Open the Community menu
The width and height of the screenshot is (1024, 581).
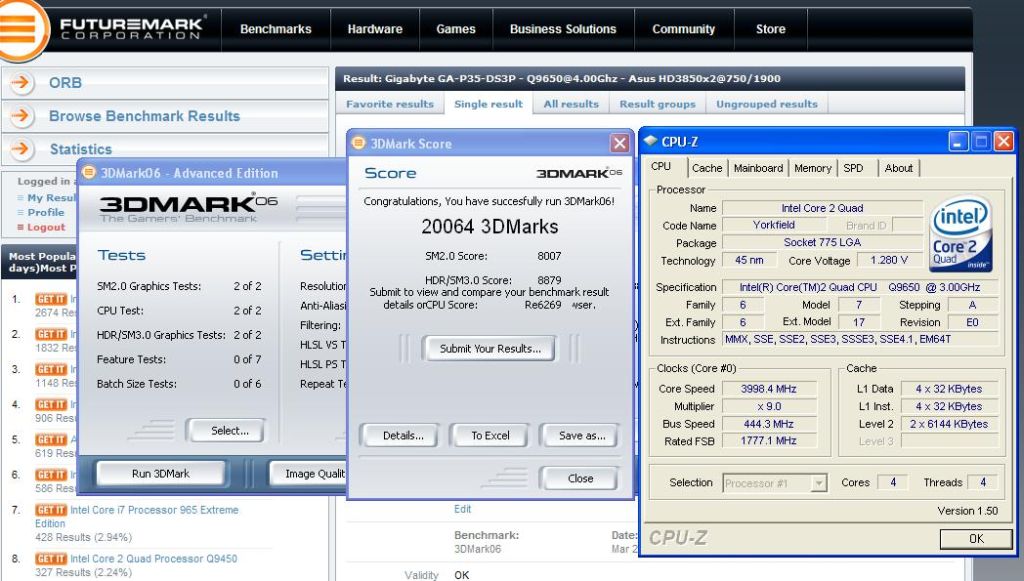684,29
